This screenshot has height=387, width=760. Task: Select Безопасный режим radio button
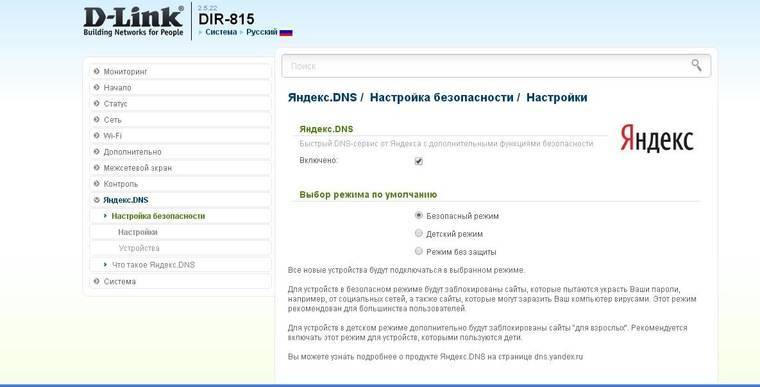(x=419, y=215)
